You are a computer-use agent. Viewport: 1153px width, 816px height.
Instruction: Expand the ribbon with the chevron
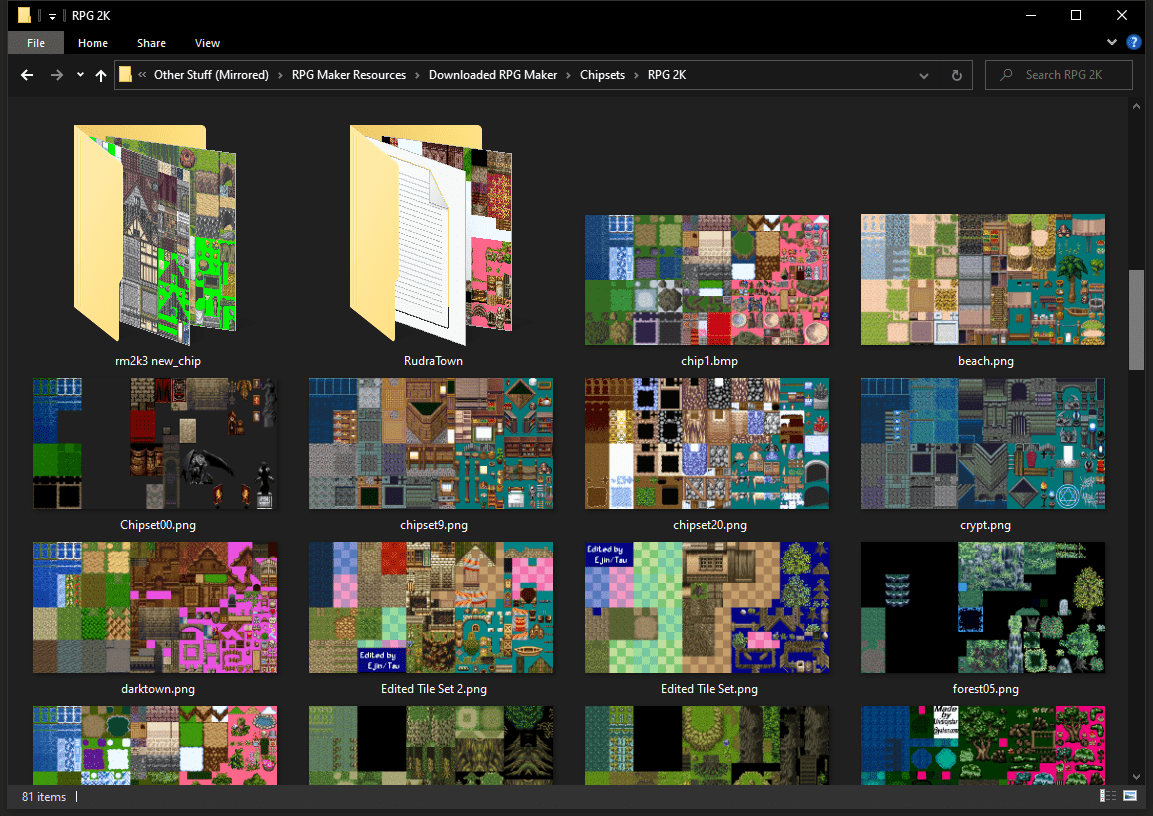tap(1112, 42)
